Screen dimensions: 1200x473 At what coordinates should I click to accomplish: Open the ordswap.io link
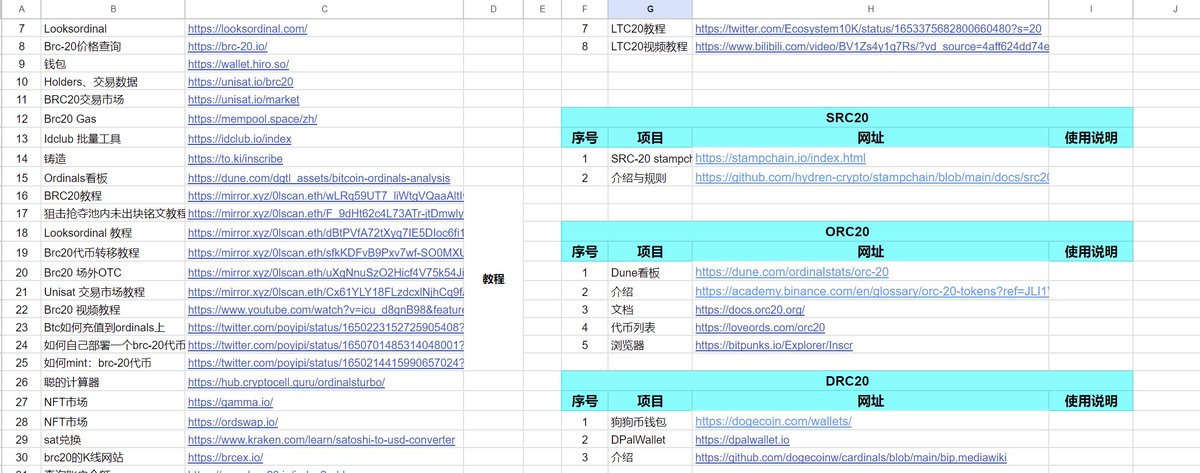[233, 422]
